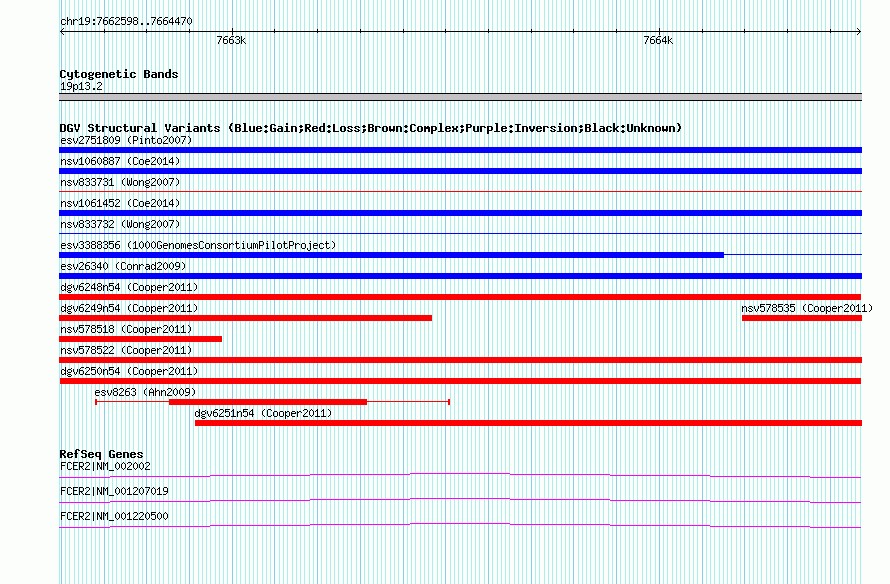Open dgv6250n54 (Cooper2011) label
Image resolution: width=890 pixels, height=584 pixels.
[129, 371]
